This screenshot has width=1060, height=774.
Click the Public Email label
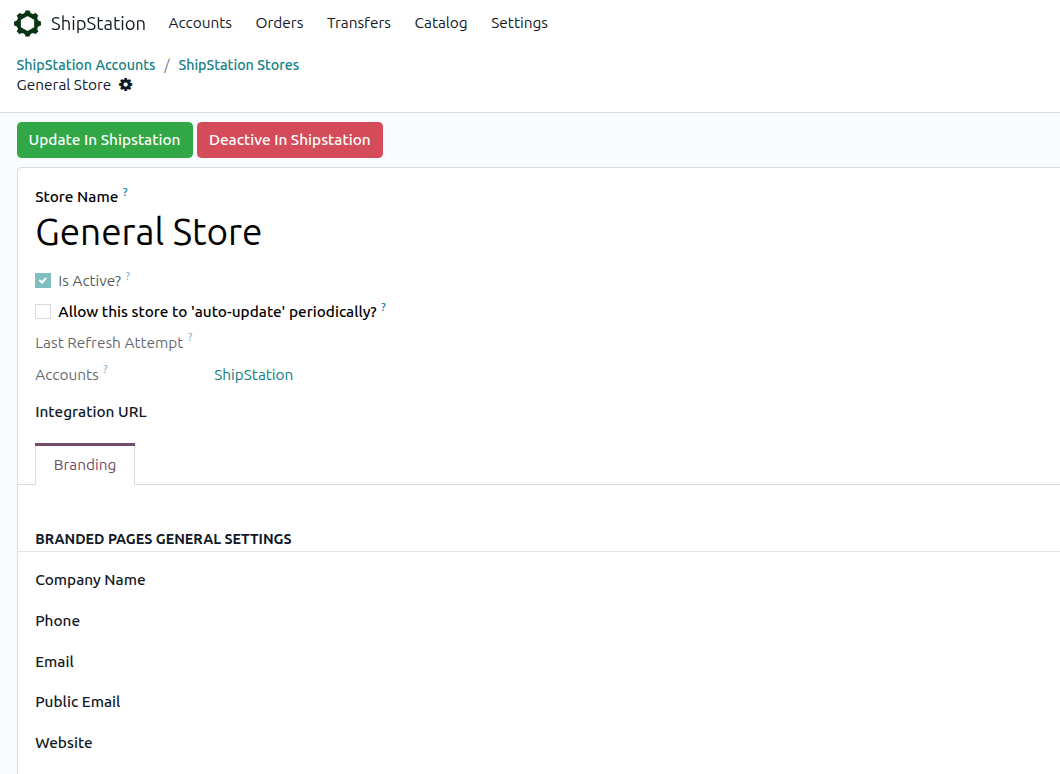tap(78, 702)
